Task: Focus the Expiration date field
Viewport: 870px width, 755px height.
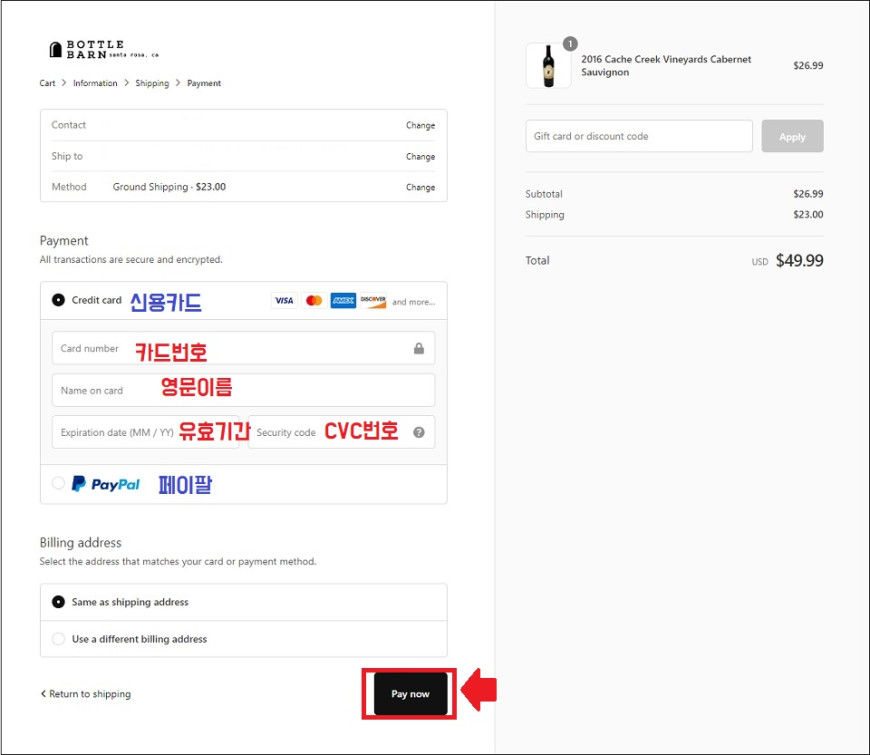Action: pos(145,432)
